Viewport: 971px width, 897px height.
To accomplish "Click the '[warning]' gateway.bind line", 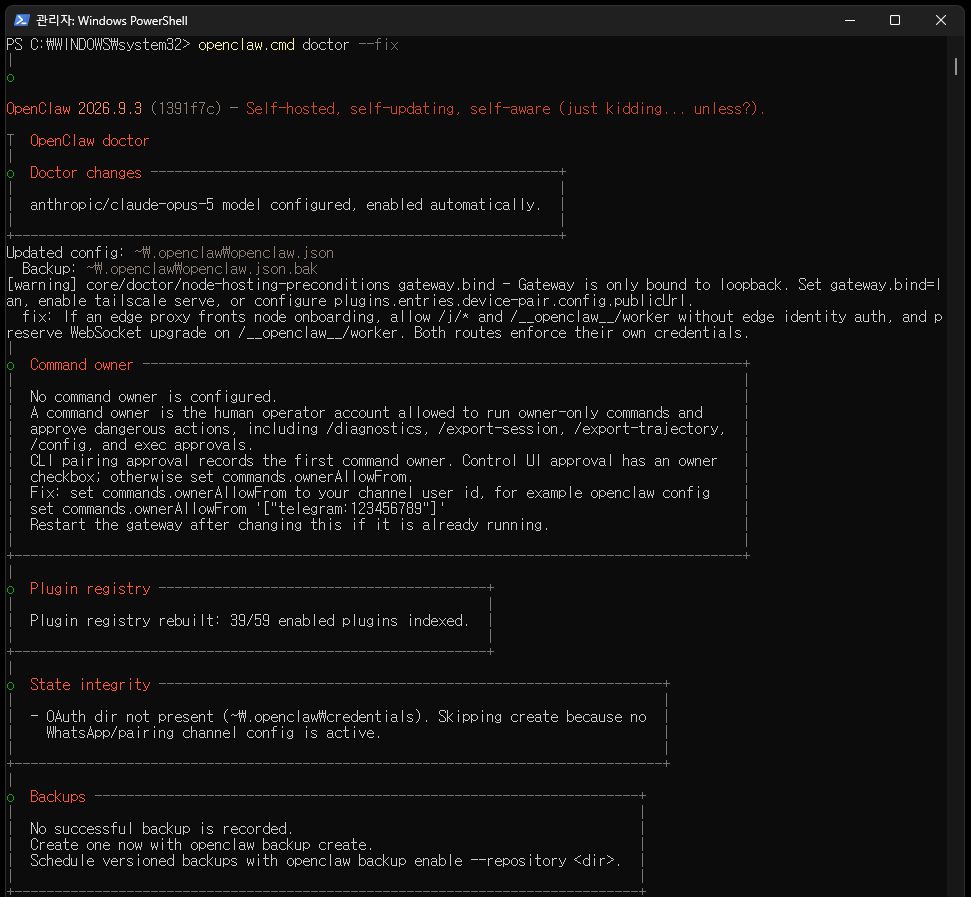I will coord(474,285).
